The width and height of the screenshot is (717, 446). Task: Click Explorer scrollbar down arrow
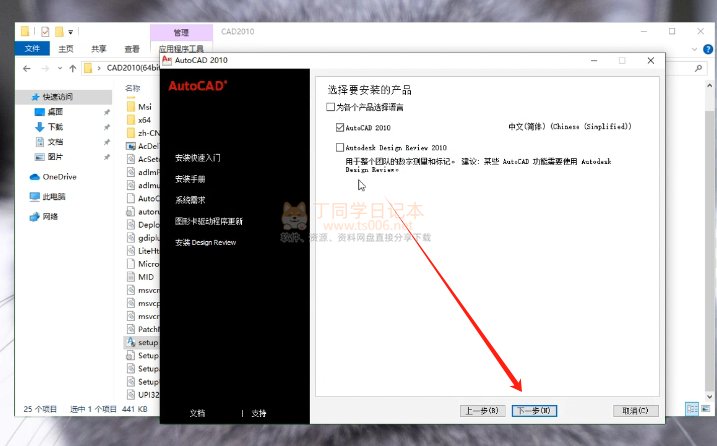709,397
